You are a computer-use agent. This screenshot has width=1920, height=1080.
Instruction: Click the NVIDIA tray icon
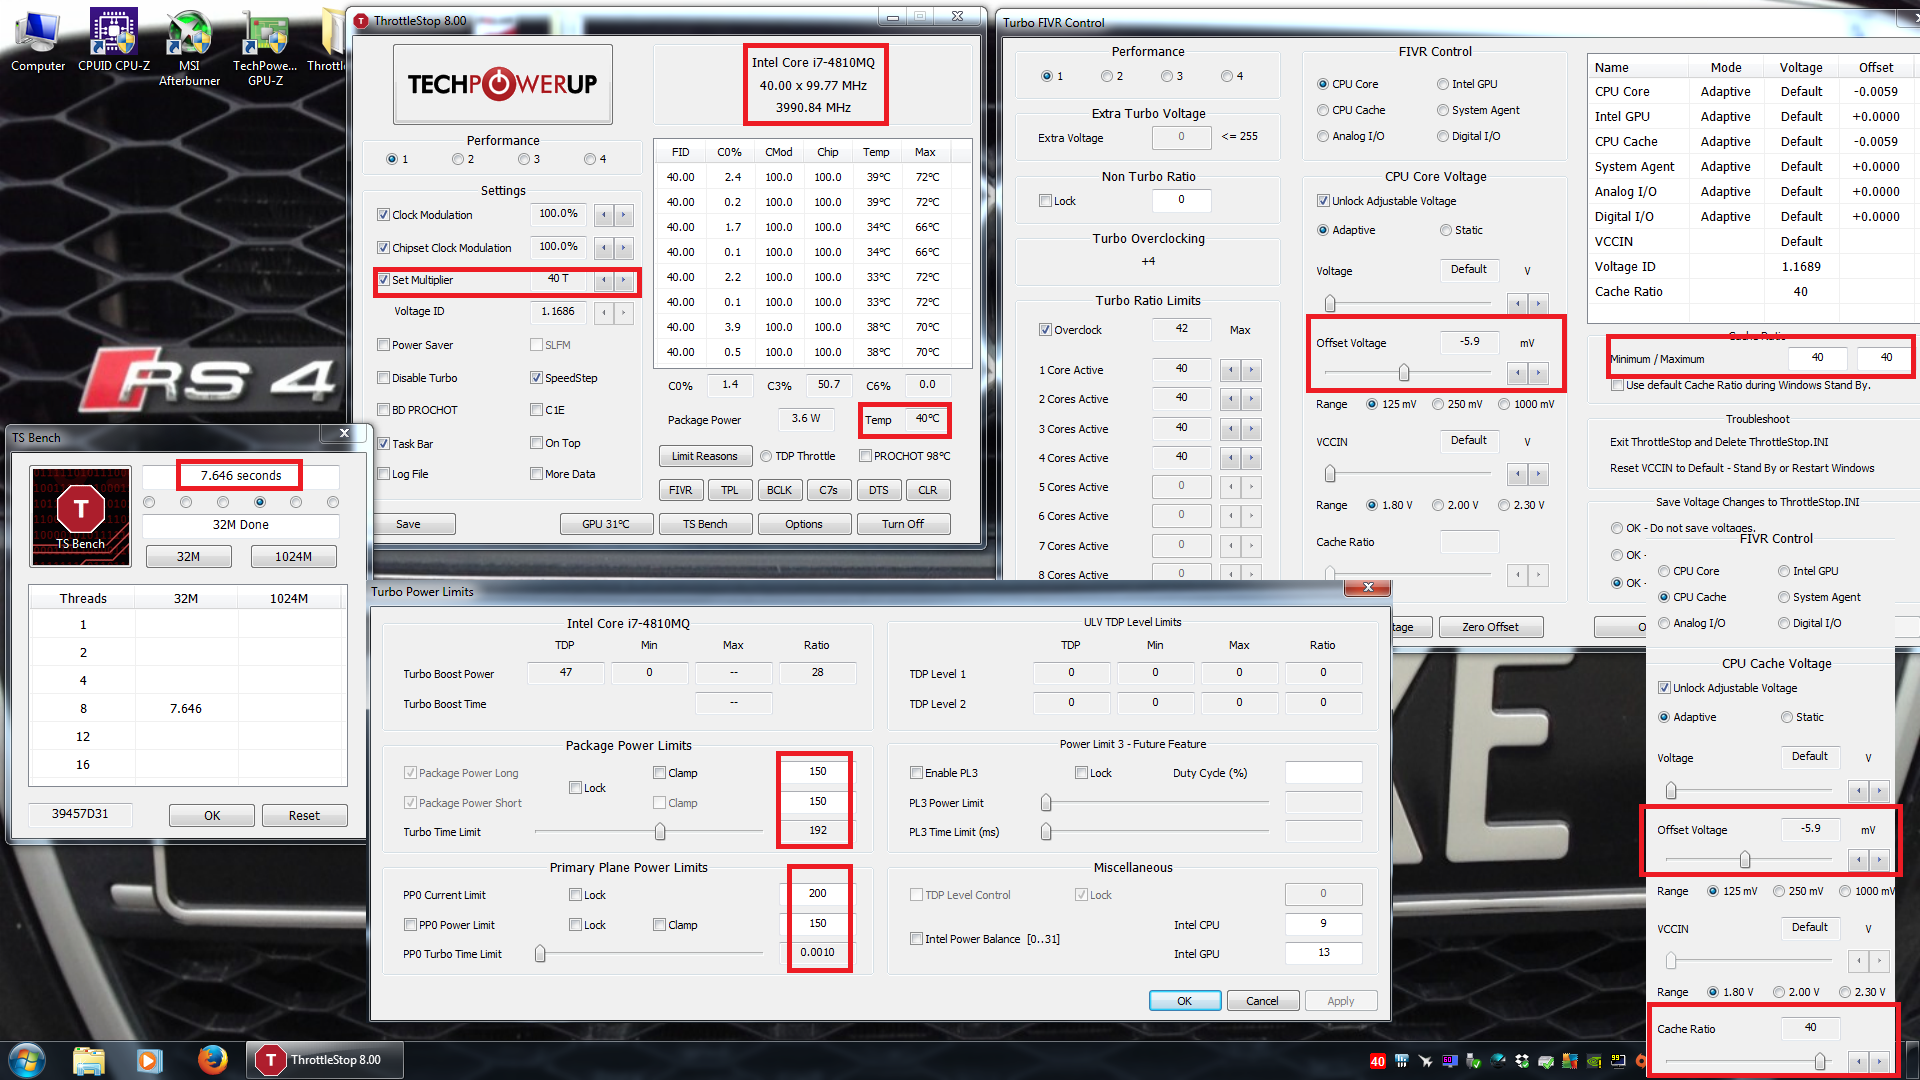1593,1061
